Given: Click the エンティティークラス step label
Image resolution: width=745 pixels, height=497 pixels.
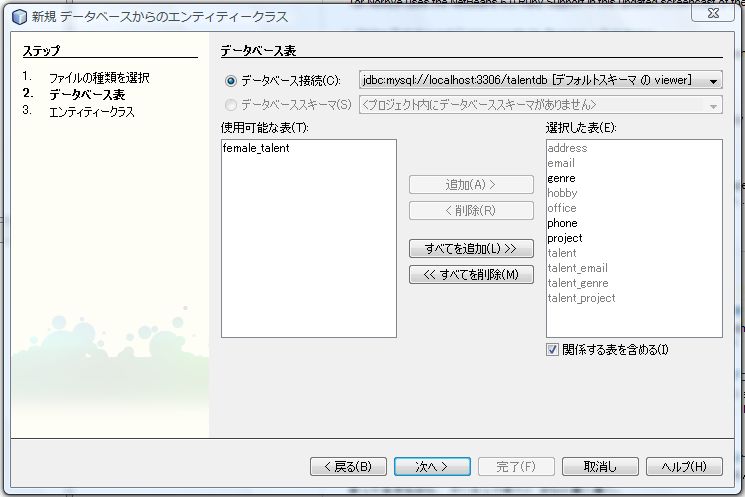Looking at the screenshot, I should [x=91, y=111].
